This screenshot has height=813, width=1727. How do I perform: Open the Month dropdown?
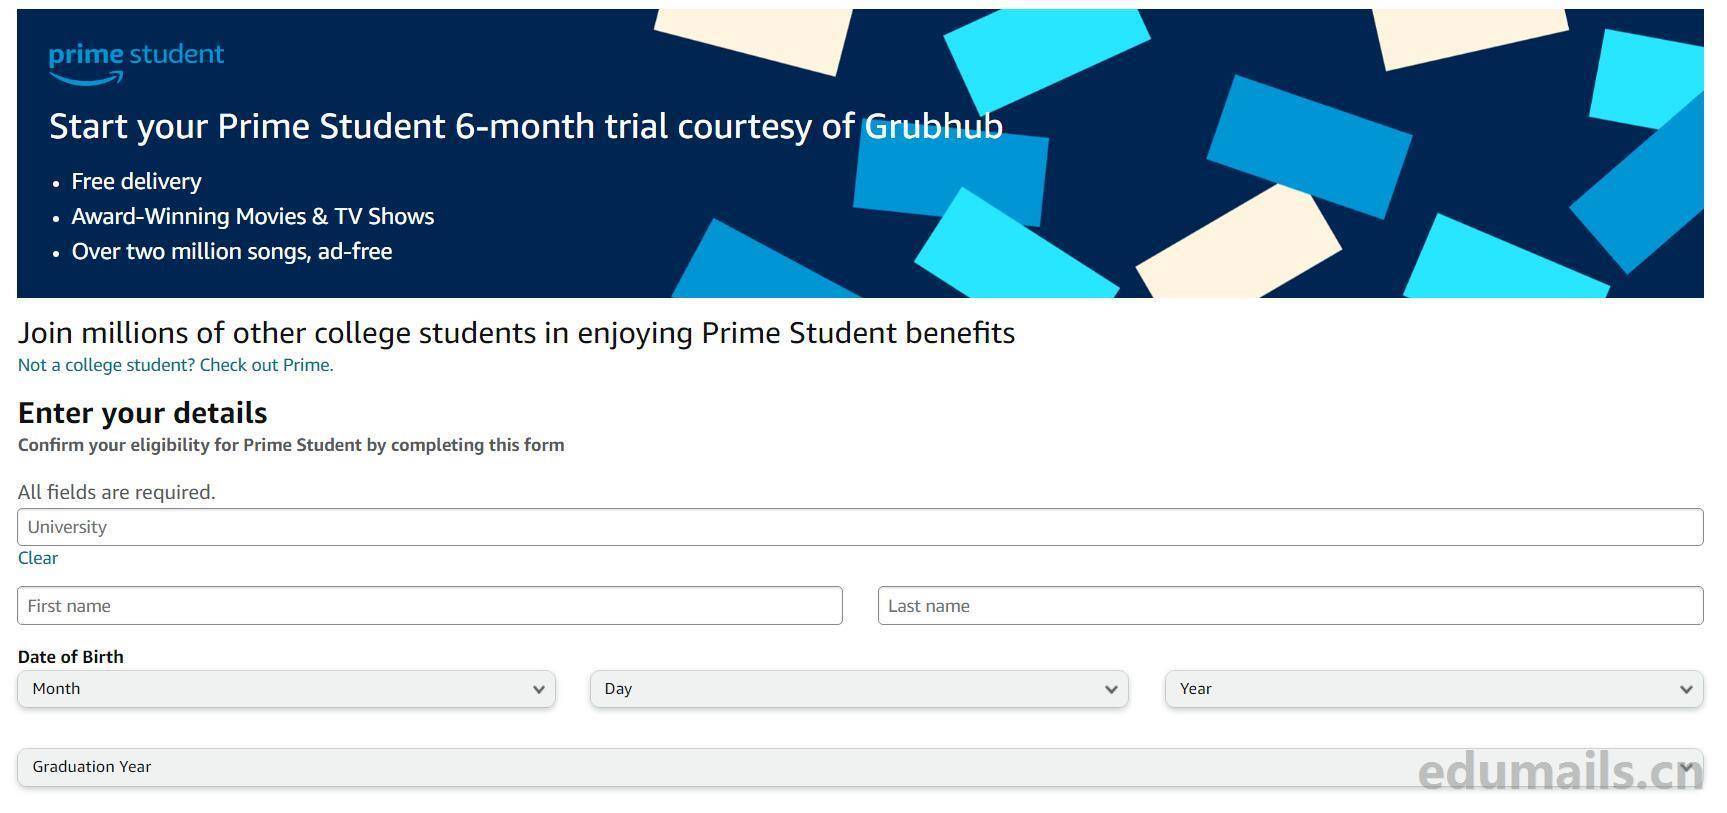tap(286, 688)
